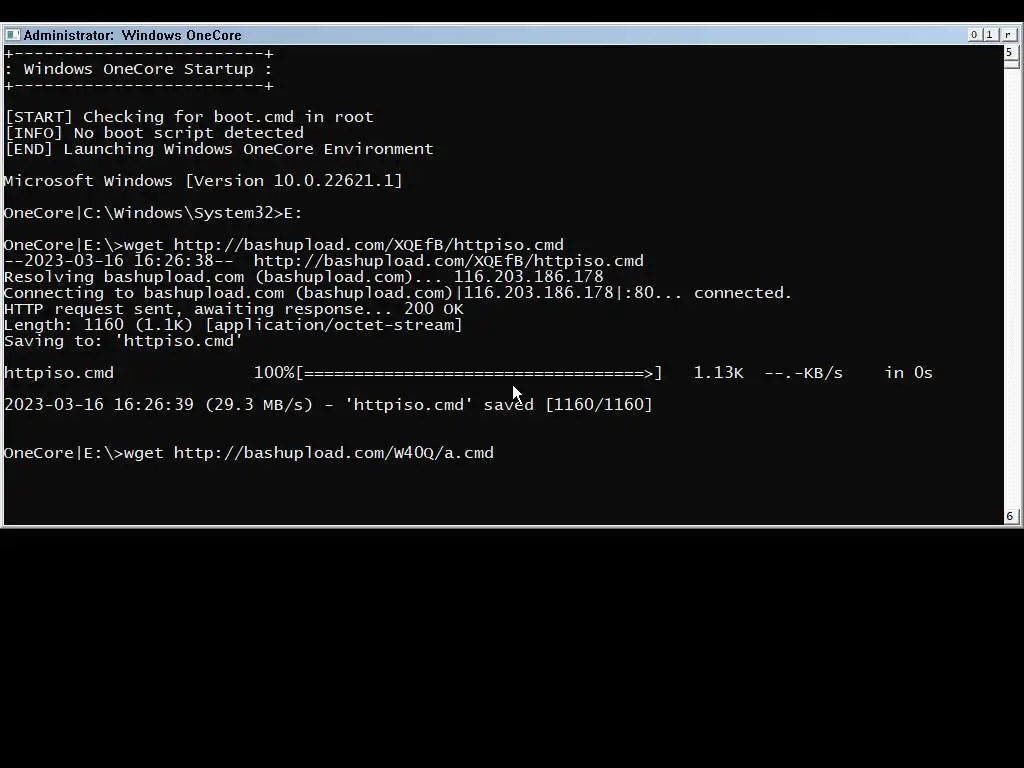Click the 'Length: 1160 (1.1K)' line
The image size is (1024, 768).
[233, 325]
